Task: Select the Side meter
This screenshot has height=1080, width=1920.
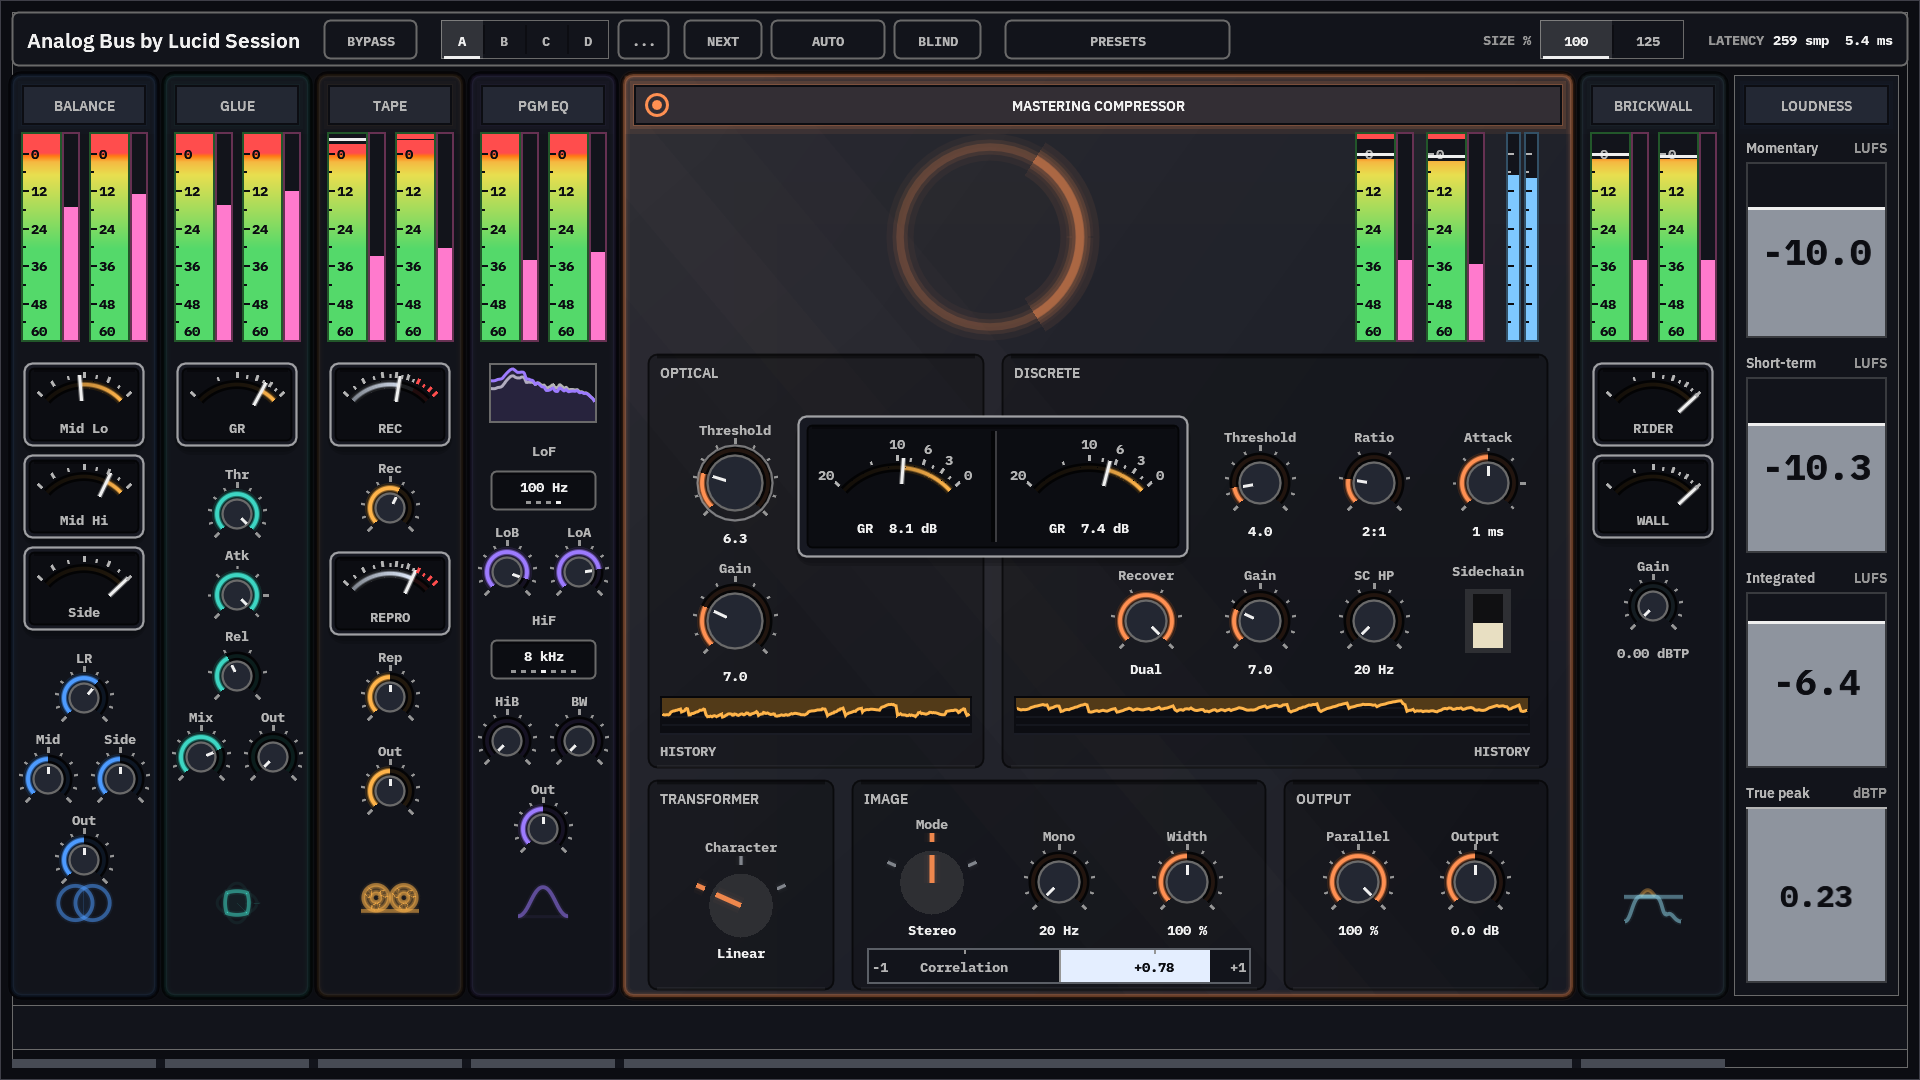Action: click(x=84, y=588)
